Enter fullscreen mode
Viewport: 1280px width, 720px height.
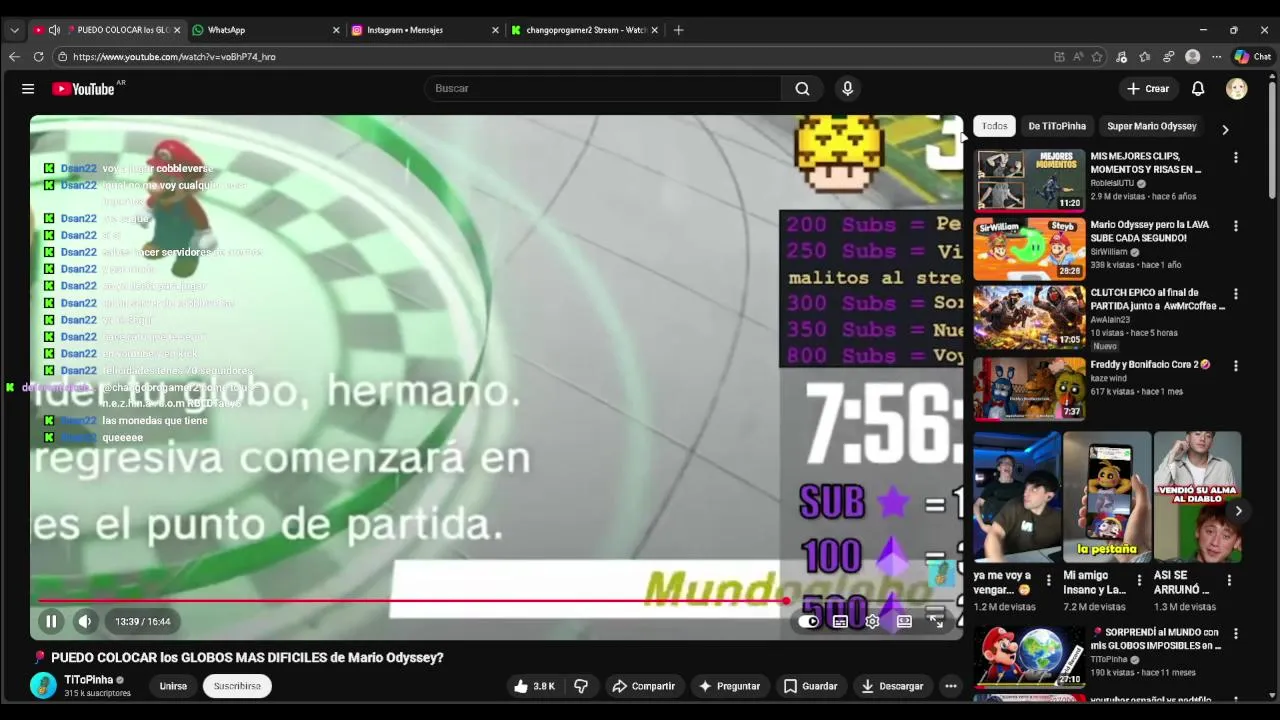tap(936, 621)
